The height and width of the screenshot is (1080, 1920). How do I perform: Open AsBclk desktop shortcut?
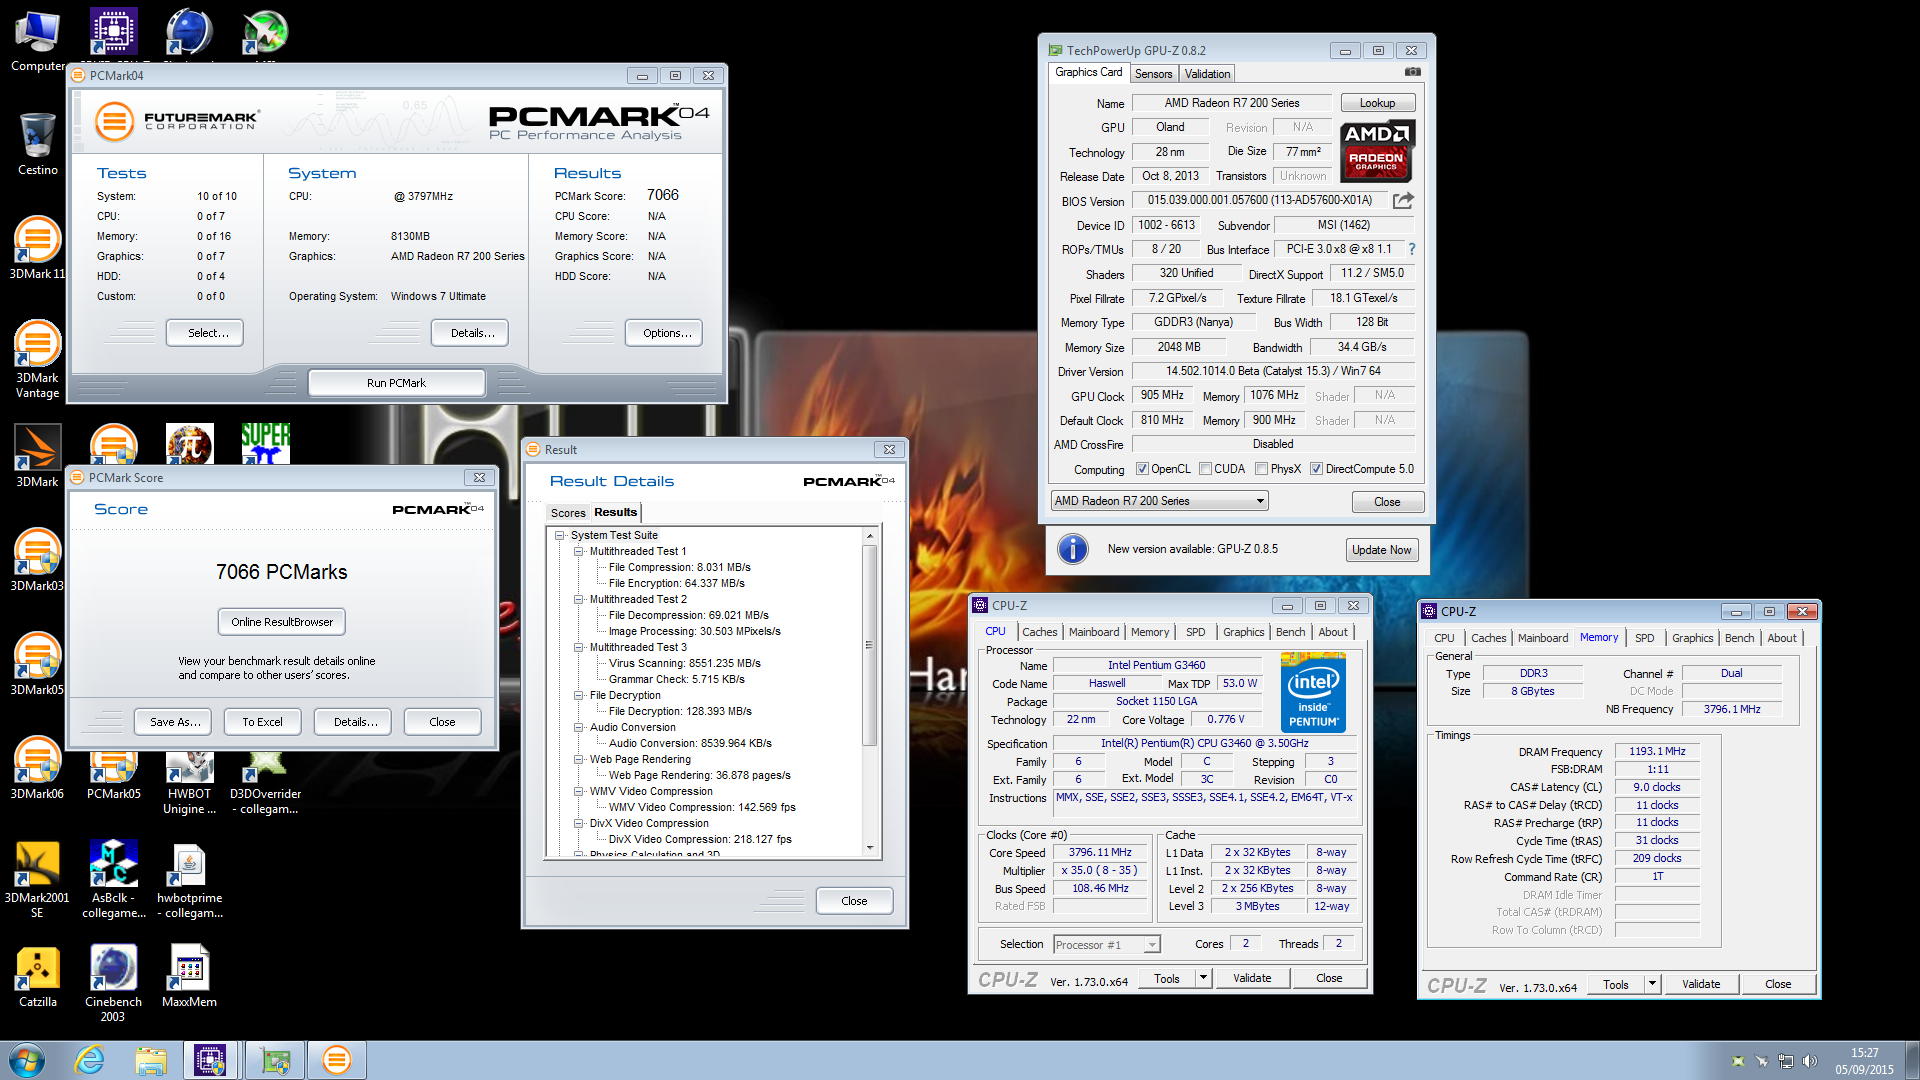pos(113,879)
